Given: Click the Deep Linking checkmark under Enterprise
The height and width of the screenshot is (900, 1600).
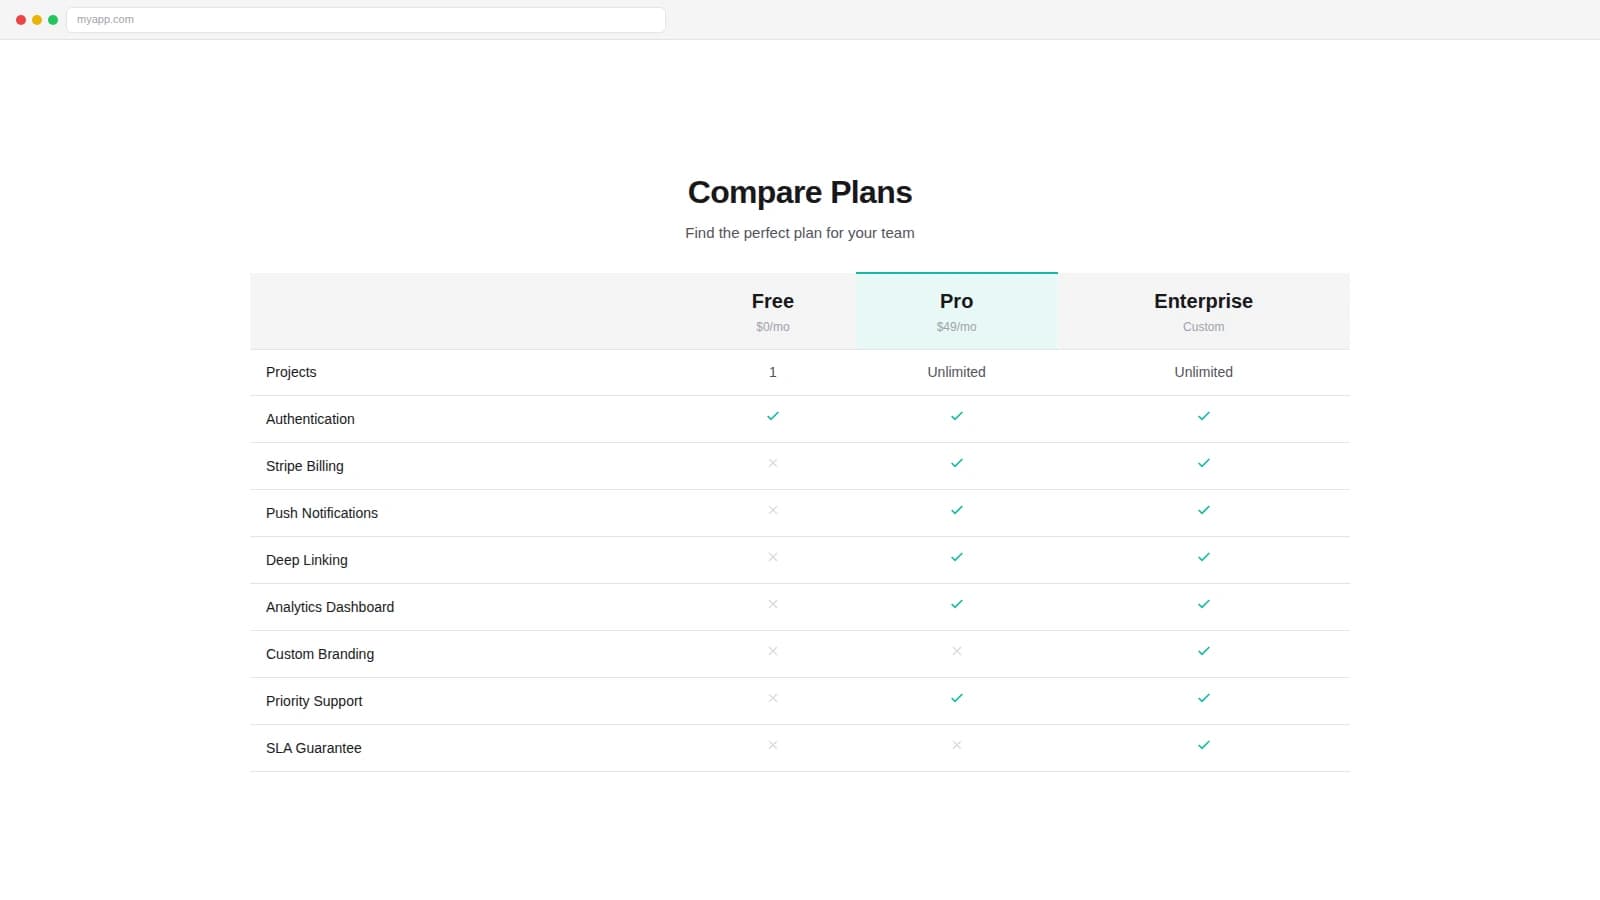Looking at the screenshot, I should tap(1204, 557).
